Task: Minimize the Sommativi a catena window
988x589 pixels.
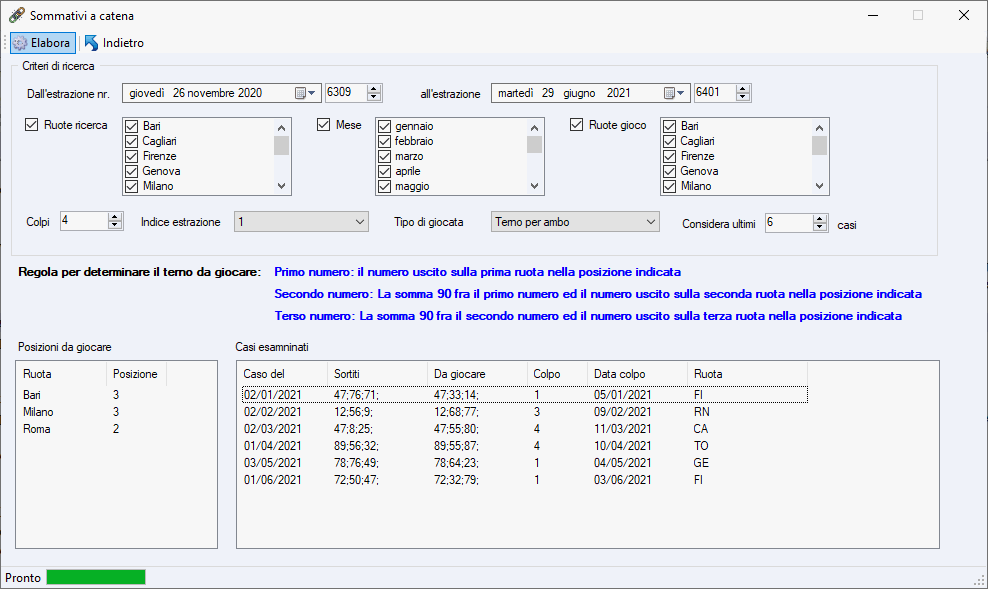Action: [873, 15]
